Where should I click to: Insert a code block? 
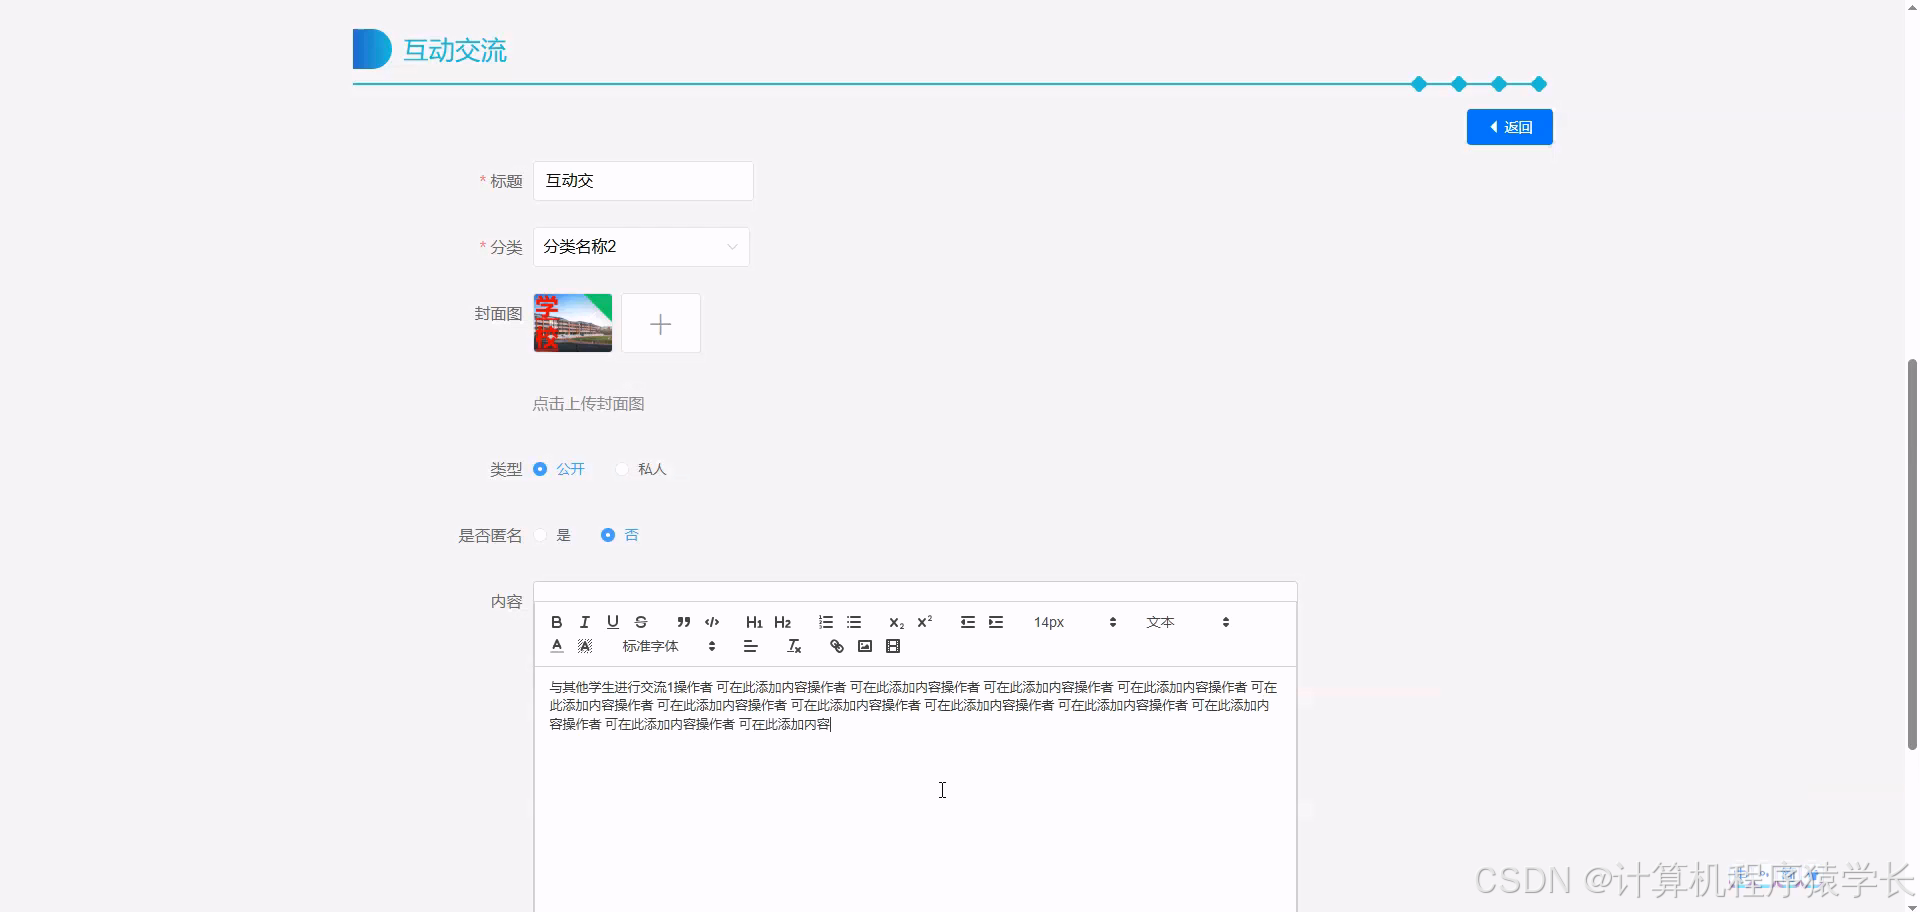[x=711, y=621]
